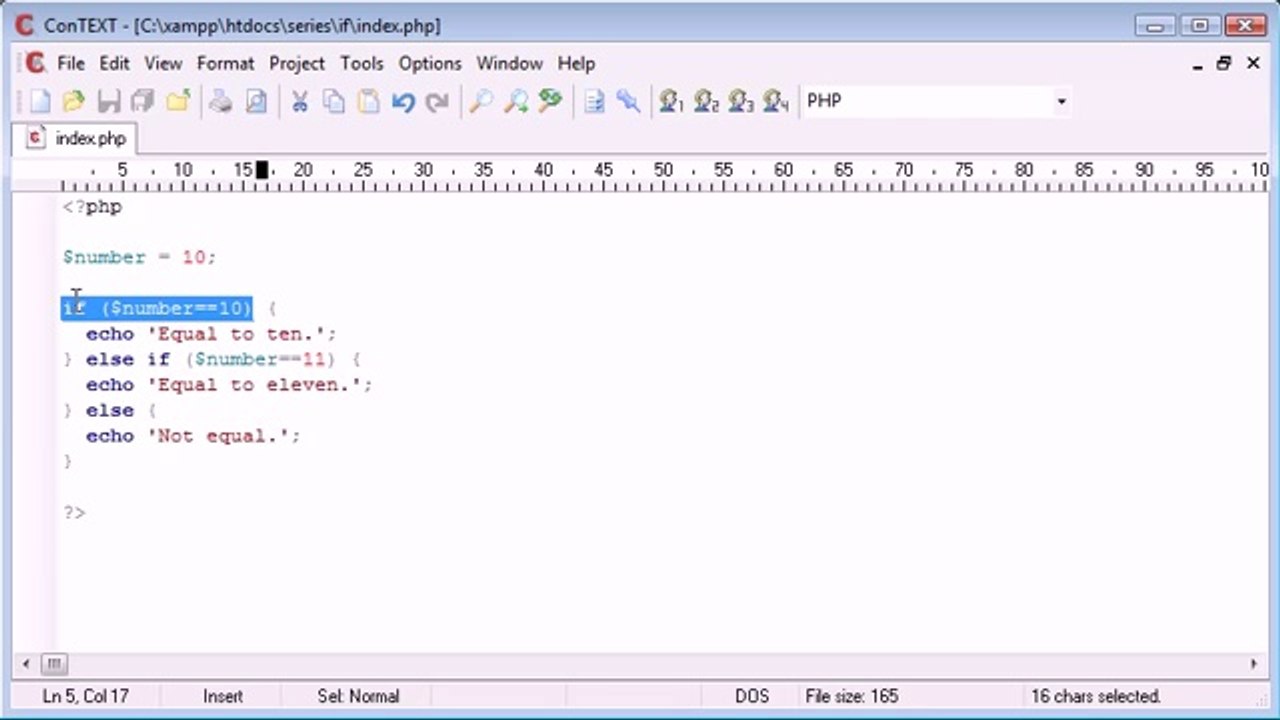Screen dimensions: 1280x720
Task: Click '16 chars selected.' status text
Action: coord(1095,696)
